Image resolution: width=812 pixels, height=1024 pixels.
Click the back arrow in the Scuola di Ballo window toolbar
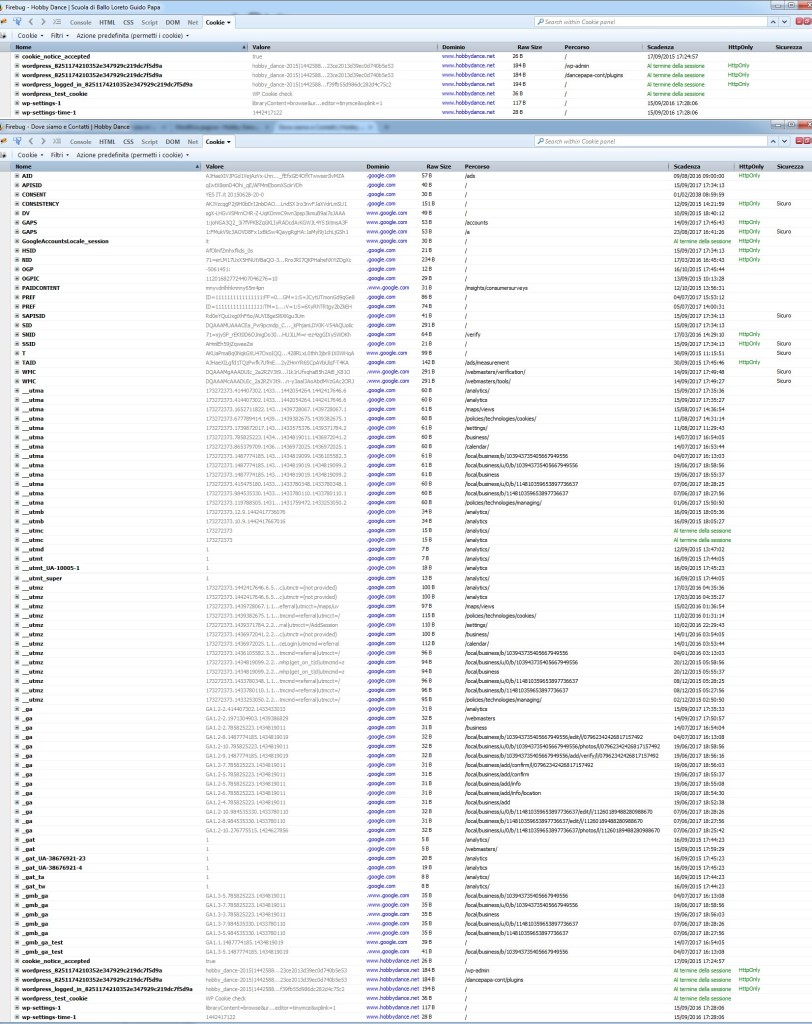[31, 22]
